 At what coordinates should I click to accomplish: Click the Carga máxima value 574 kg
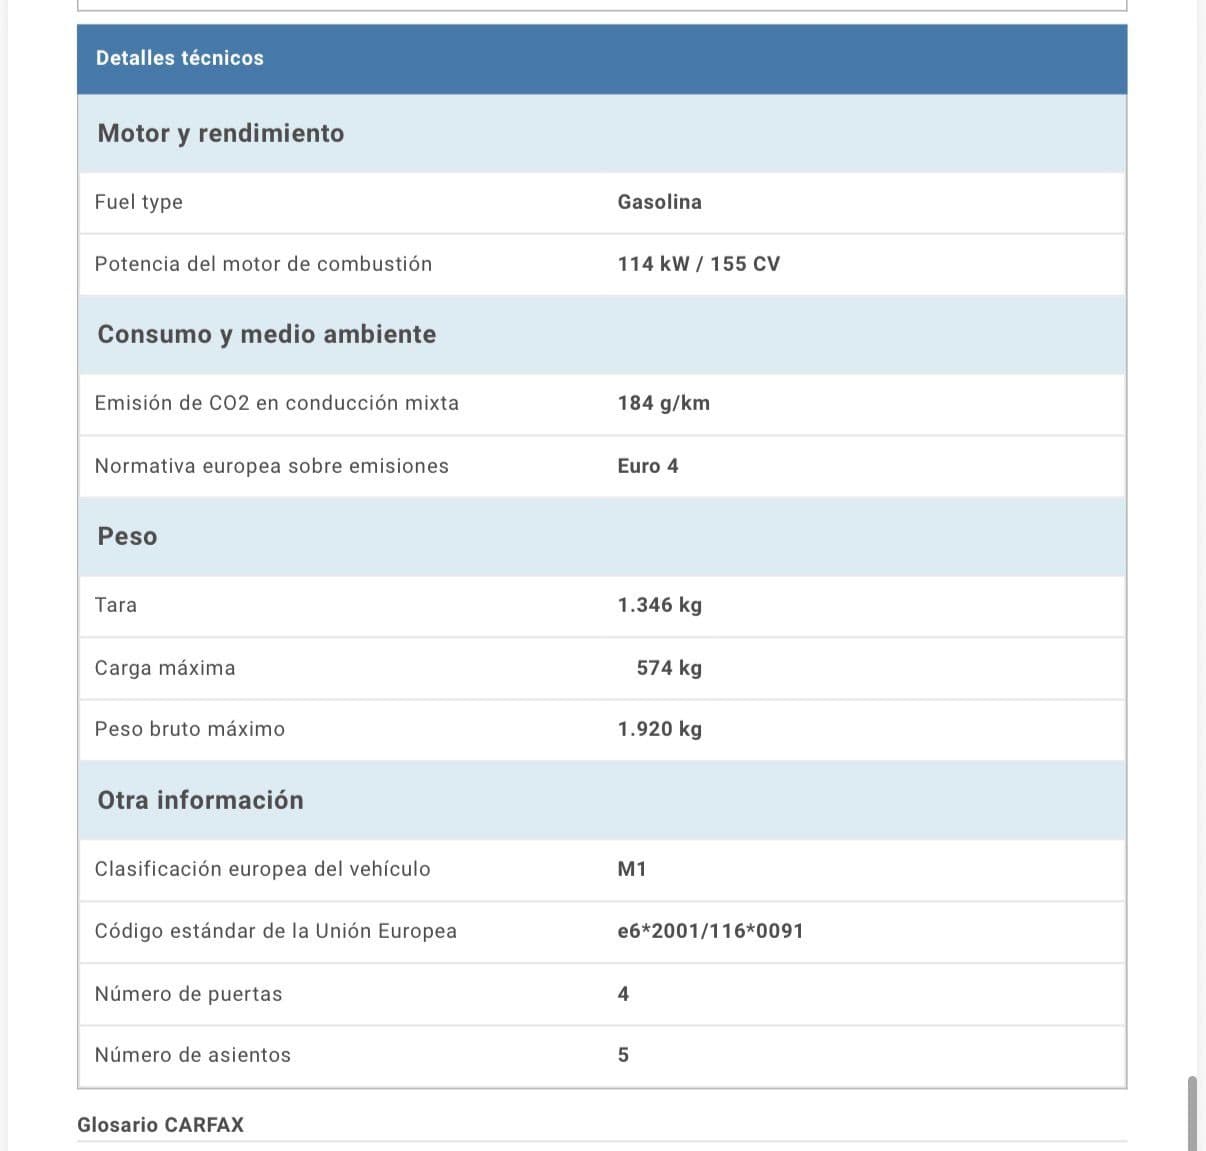point(668,668)
